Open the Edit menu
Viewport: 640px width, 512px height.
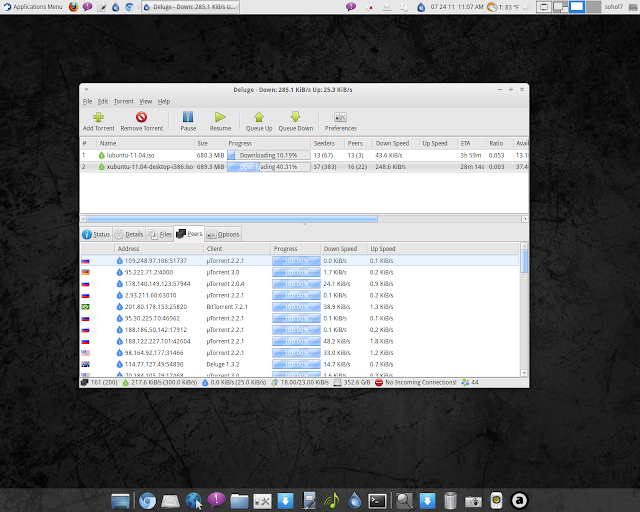tap(103, 101)
